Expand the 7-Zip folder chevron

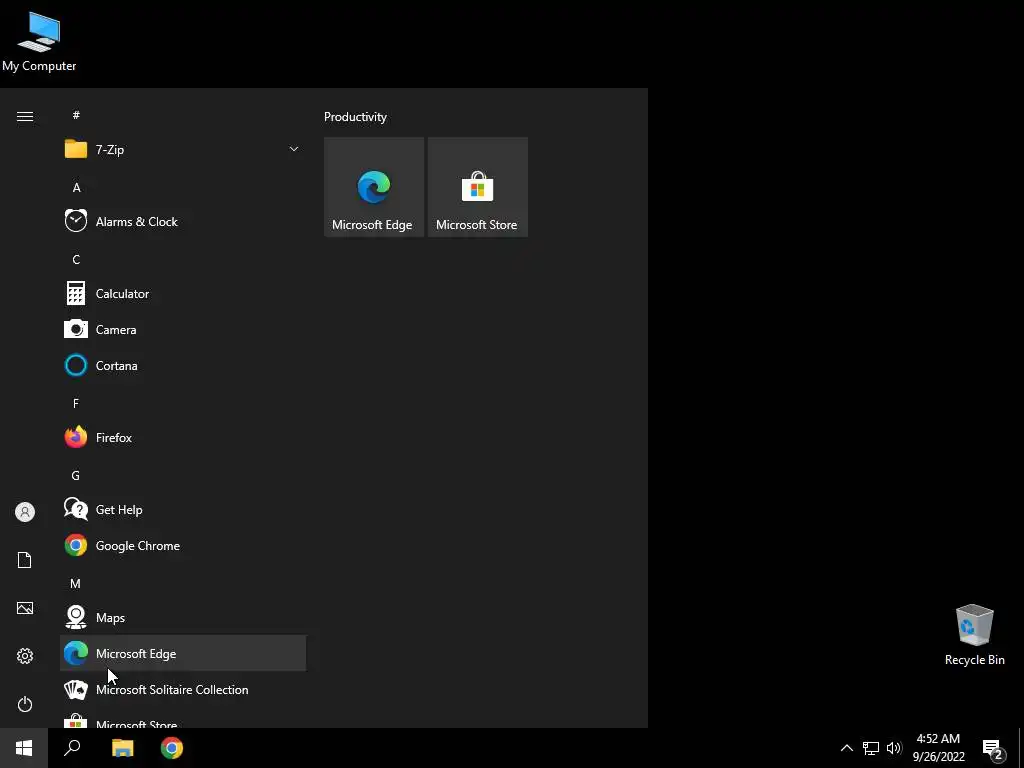point(294,150)
